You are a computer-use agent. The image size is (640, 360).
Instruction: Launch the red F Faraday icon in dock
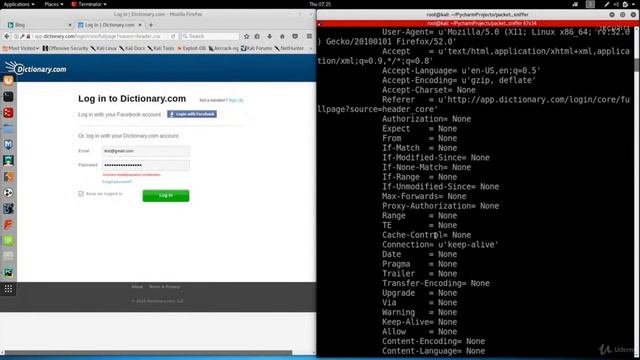coord(8,224)
